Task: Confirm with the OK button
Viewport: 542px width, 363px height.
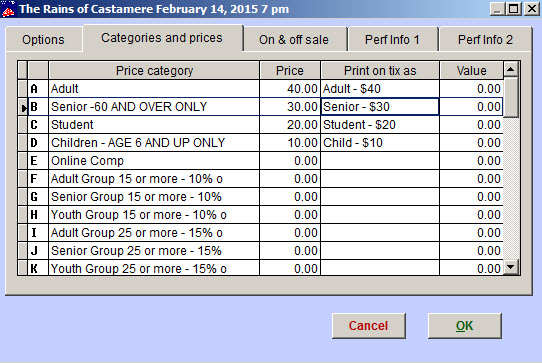Action: point(465,326)
